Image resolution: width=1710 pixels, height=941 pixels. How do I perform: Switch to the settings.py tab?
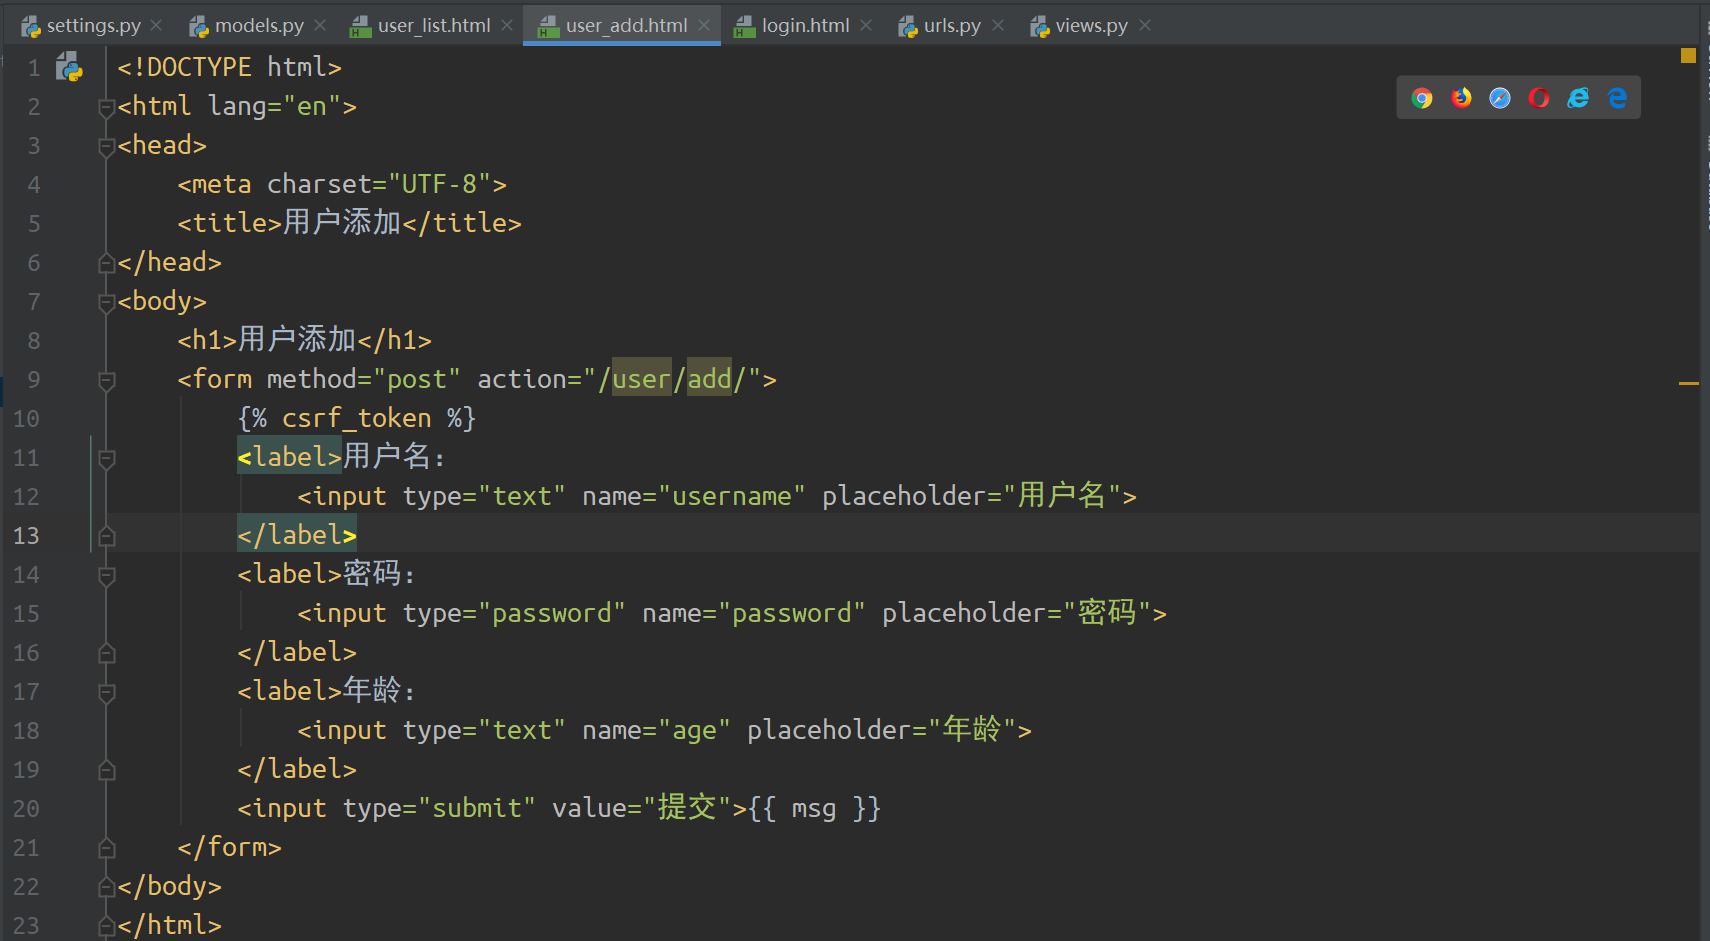click(94, 26)
